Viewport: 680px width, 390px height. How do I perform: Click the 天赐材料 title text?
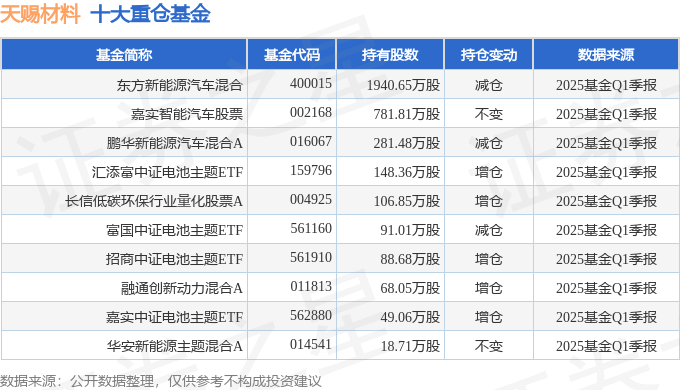pos(40,13)
